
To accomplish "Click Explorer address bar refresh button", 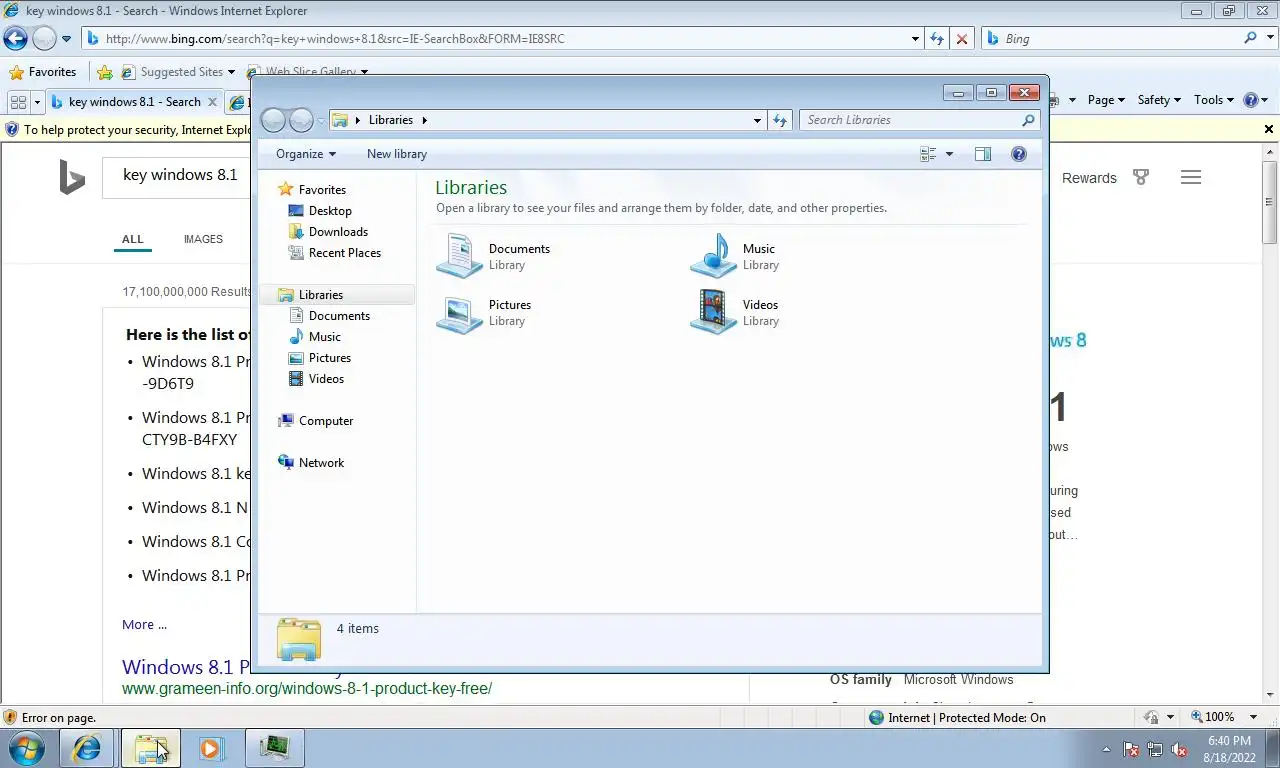I will click(x=780, y=120).
